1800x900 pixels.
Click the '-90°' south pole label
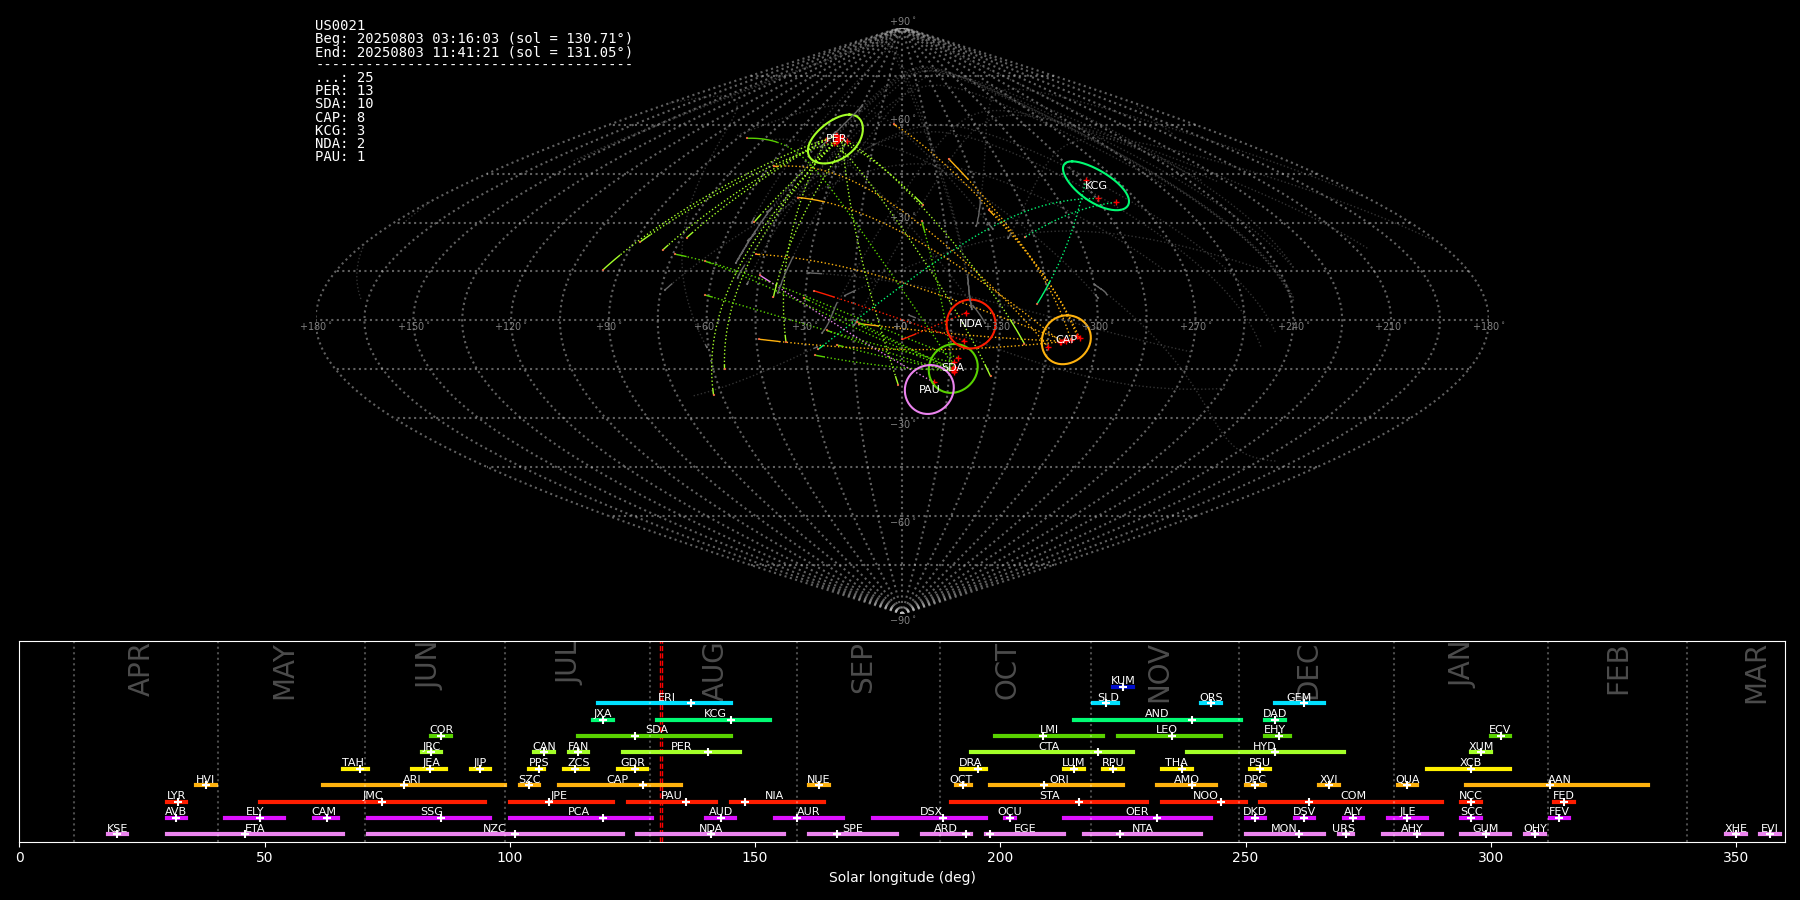[902, 620]
